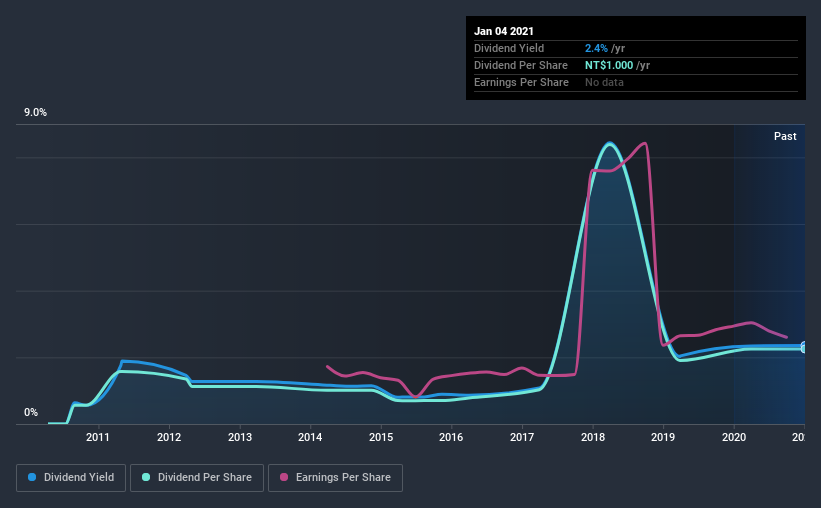821x508 pixels.
Task: Click the 2016 x-axis label
Action: point(451,437)
